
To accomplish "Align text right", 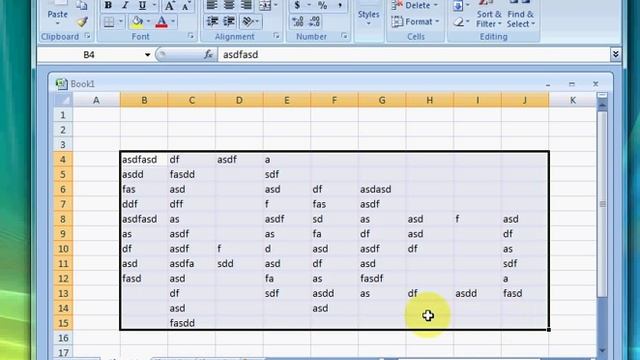I will (246, 5).
